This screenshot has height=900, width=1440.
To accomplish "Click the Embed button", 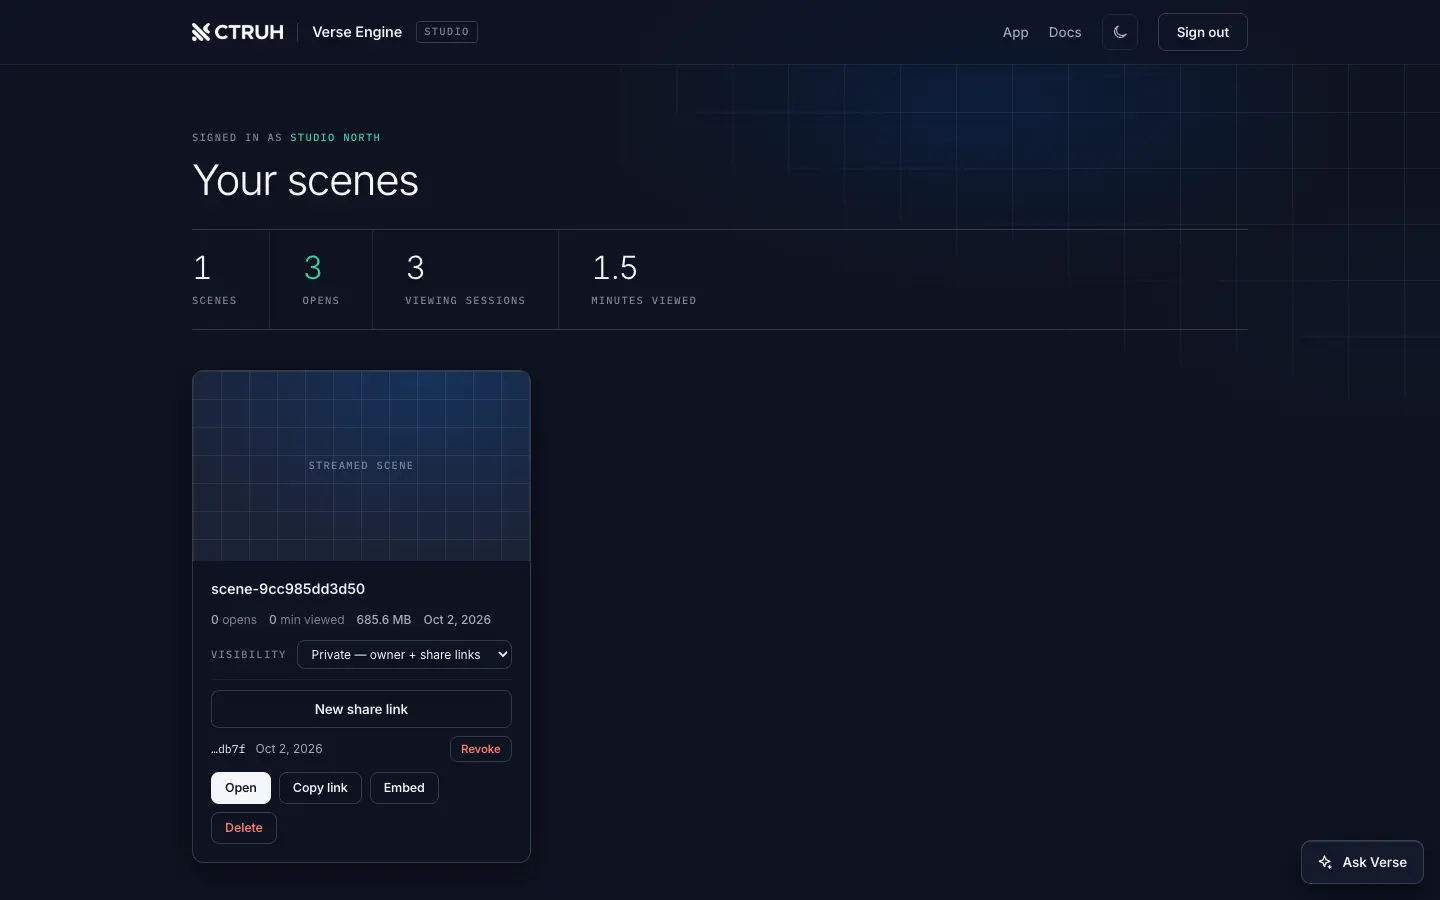I will point(404,788).
